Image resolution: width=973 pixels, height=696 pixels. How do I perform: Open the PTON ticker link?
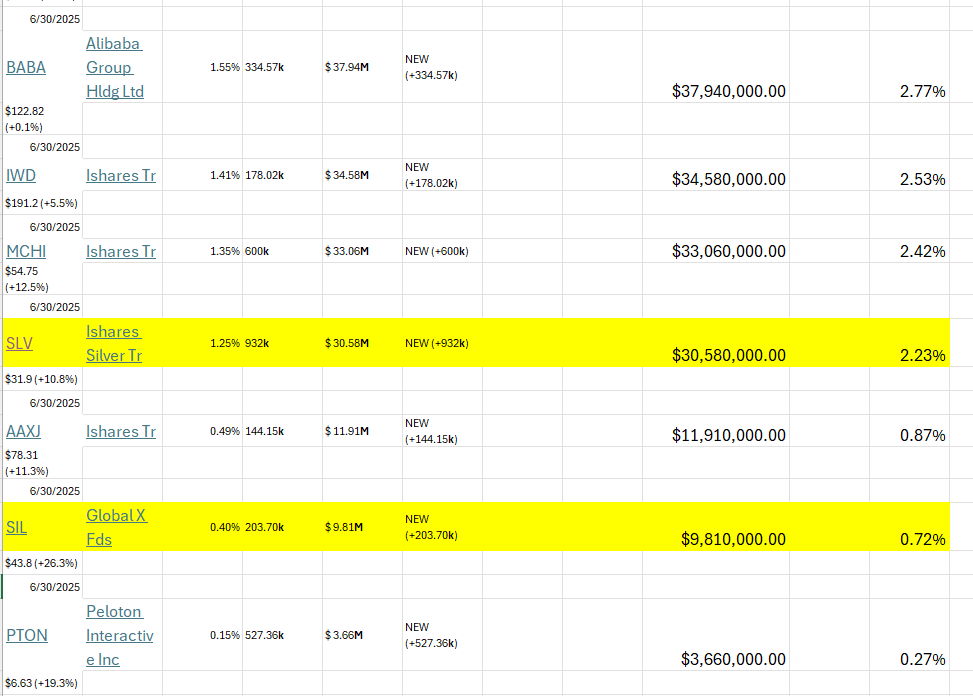click(x=26, y=635)
